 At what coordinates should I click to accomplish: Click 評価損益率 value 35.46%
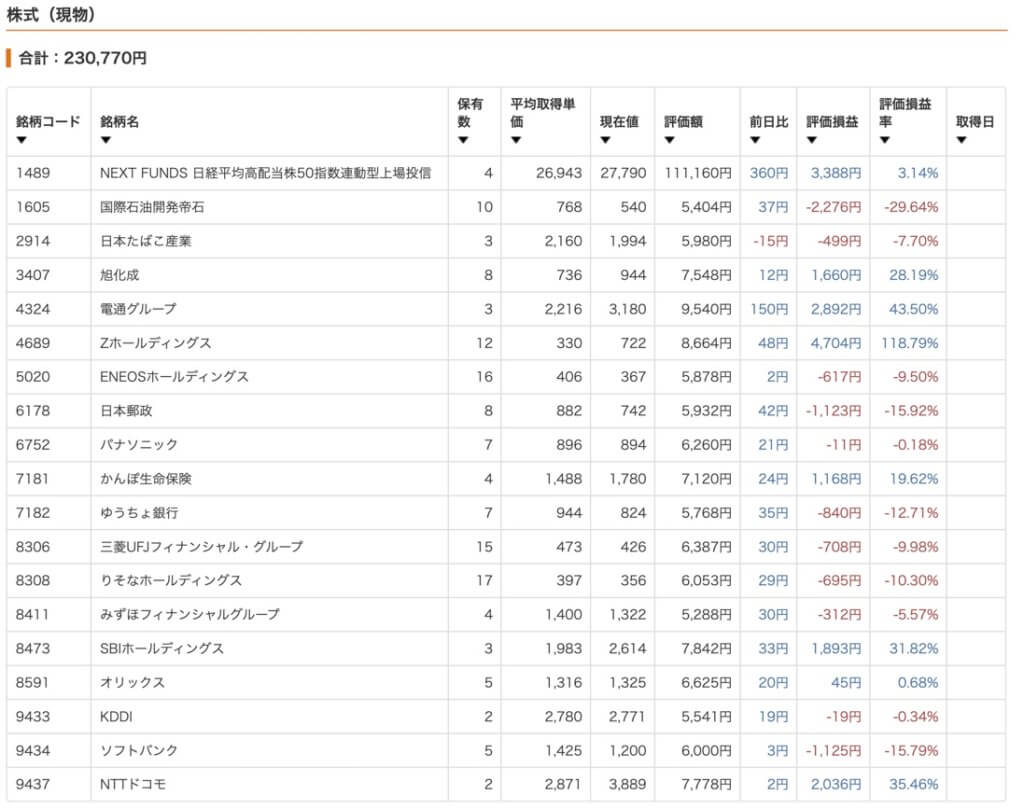[x=914, y=784]
